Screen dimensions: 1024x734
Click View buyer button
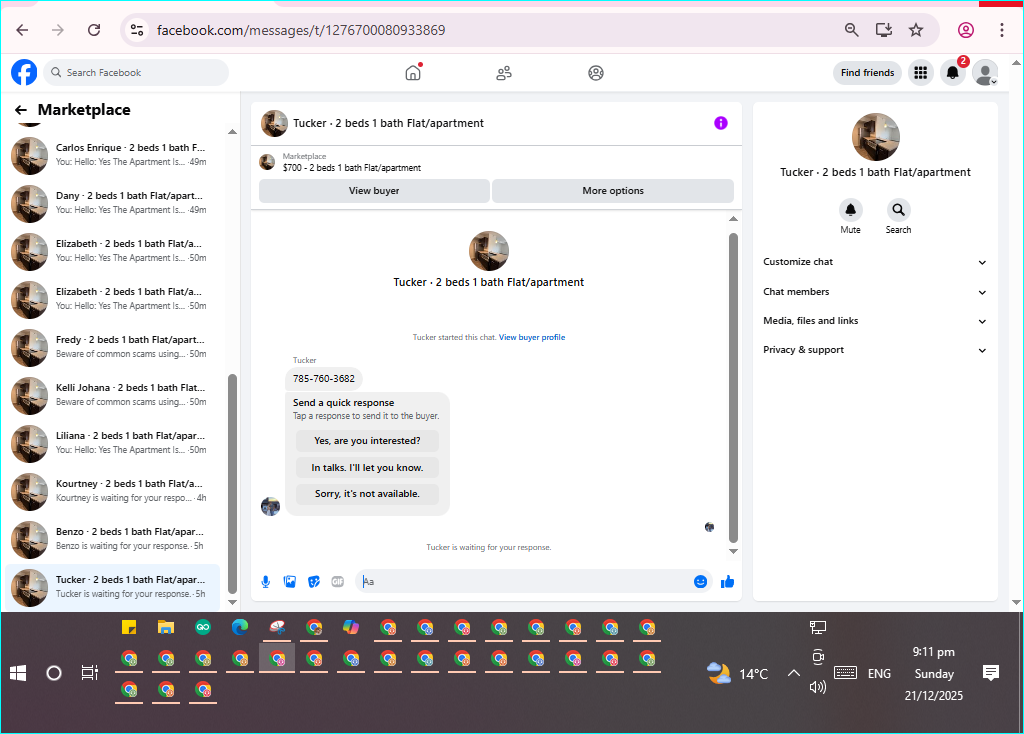[374, 191]
